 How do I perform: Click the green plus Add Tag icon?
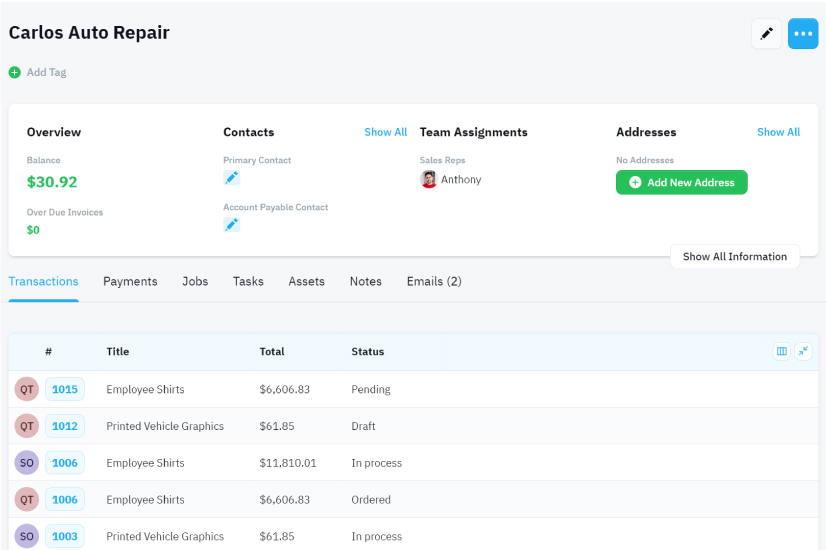pos(15,72)
